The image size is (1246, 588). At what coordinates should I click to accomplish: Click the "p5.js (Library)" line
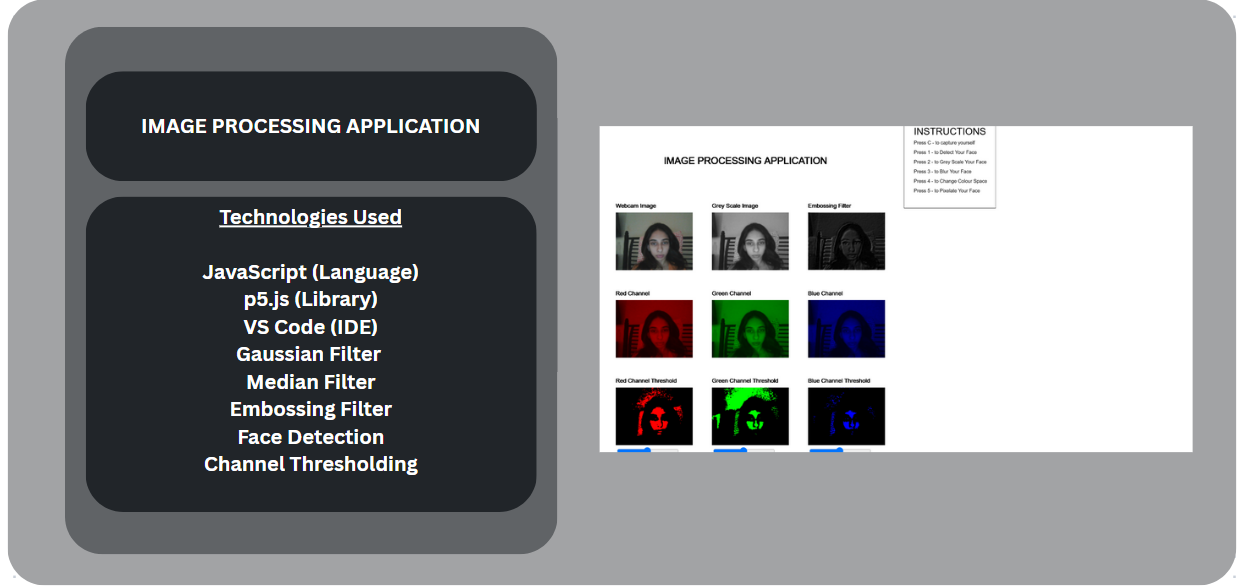(x=311, y=299)
